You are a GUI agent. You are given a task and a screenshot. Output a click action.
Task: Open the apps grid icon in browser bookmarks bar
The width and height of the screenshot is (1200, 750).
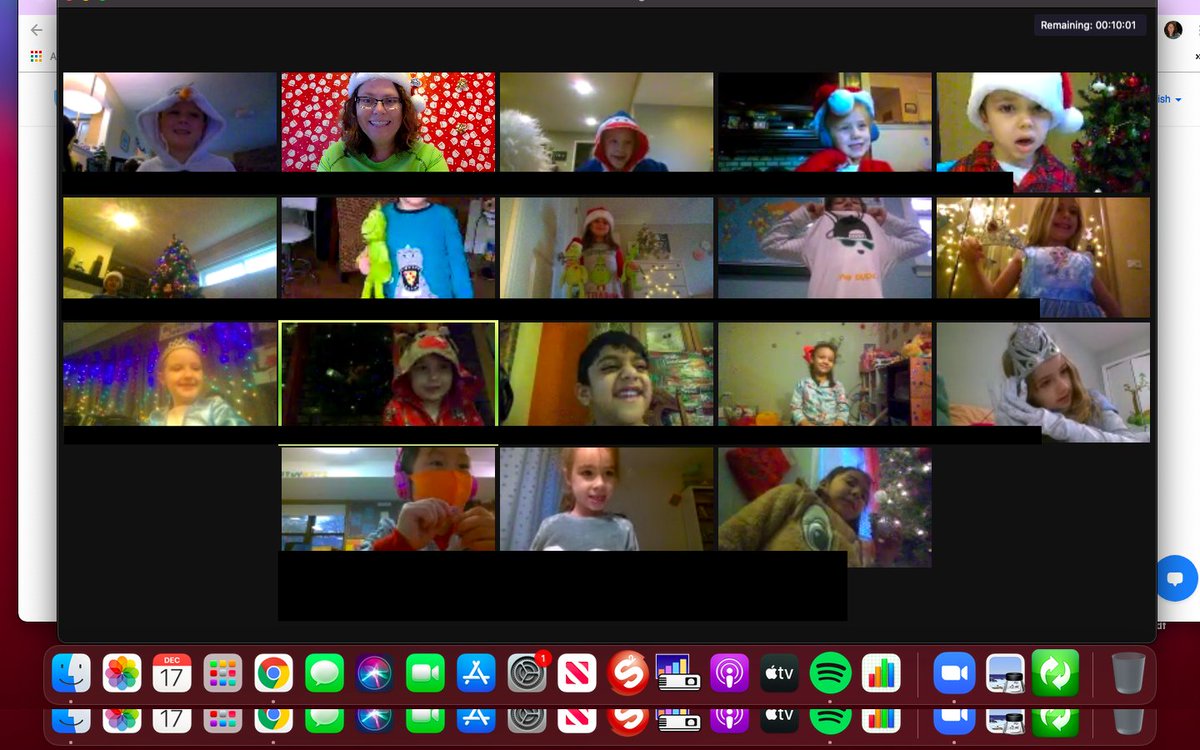coord(36,58)
